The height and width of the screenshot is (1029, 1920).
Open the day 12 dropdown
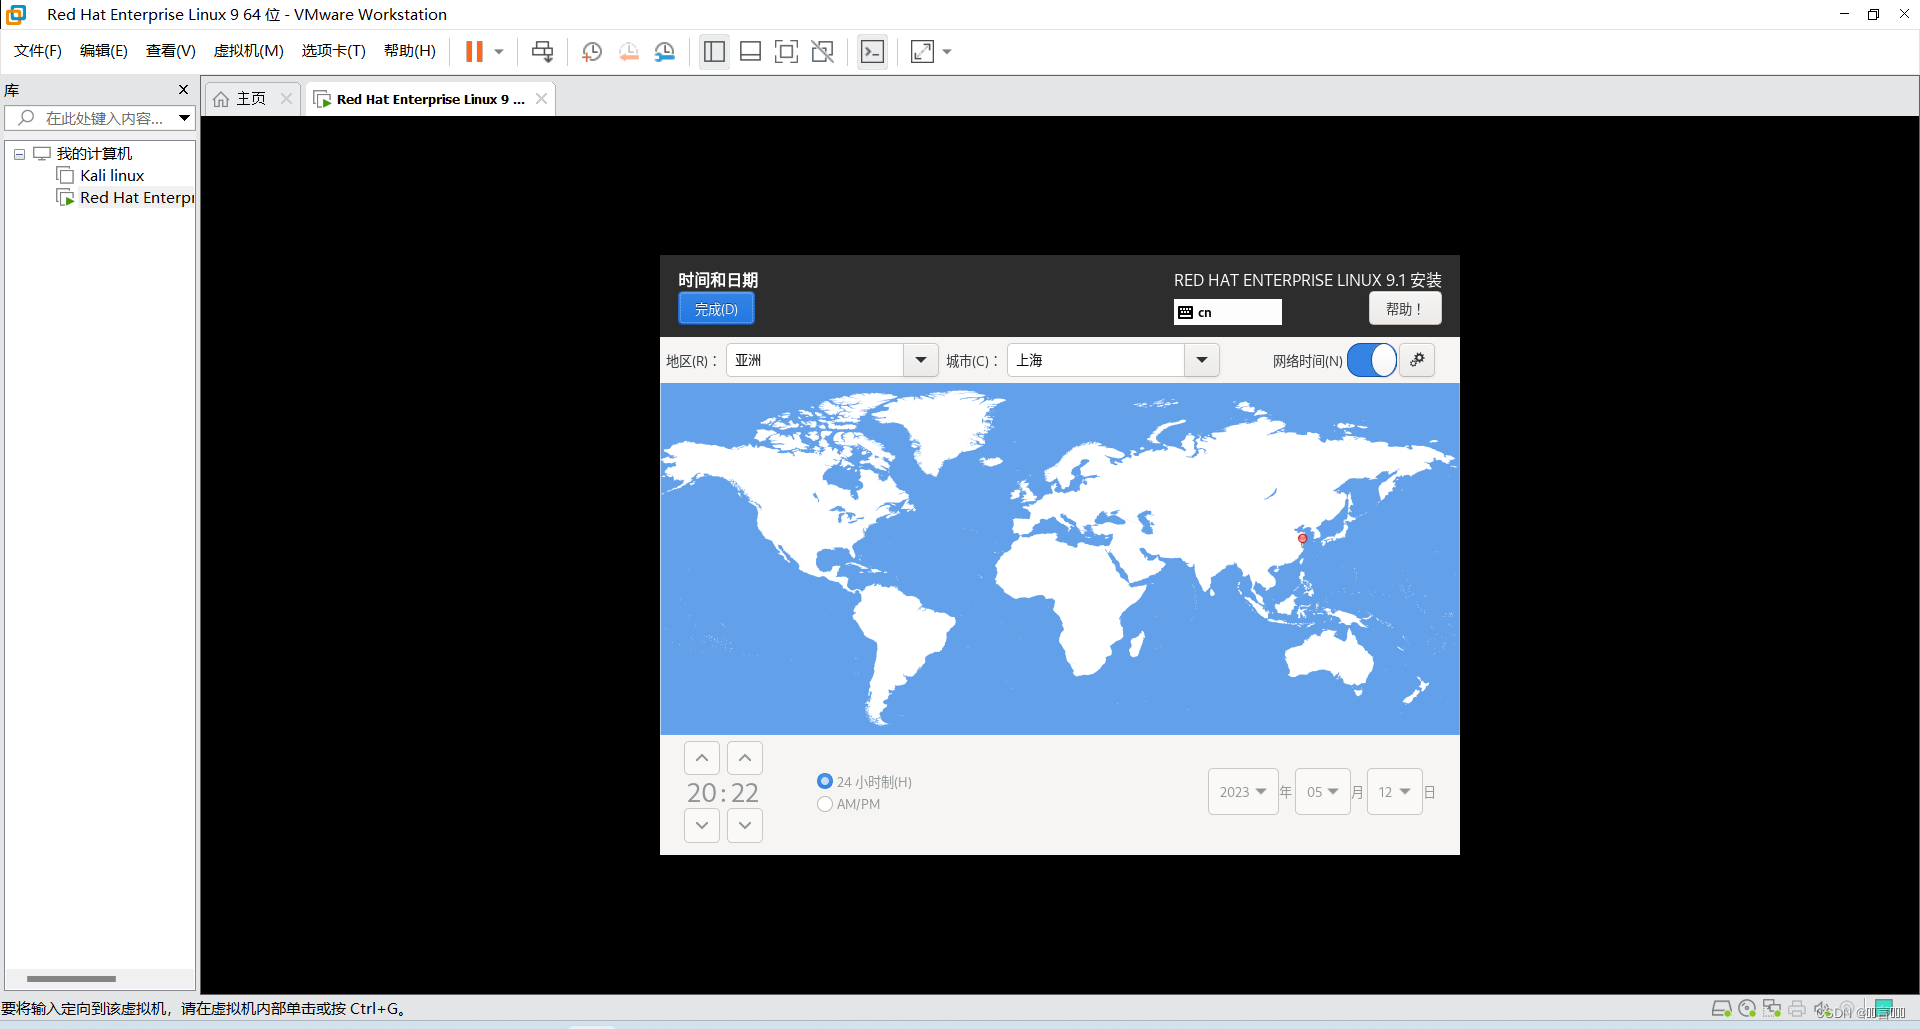1394,791
